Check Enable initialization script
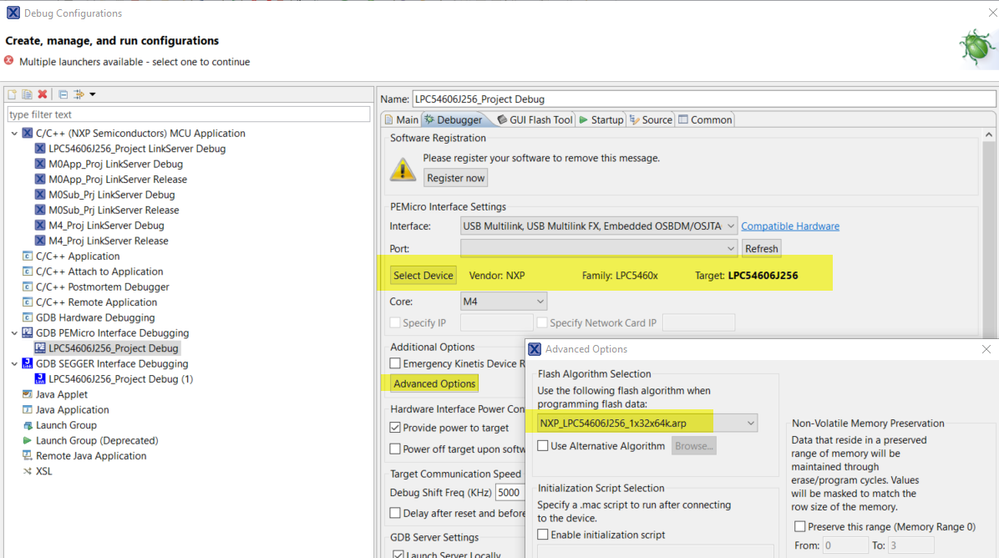The height and width of the screenshot is (558, 999). tap(543, 534)
